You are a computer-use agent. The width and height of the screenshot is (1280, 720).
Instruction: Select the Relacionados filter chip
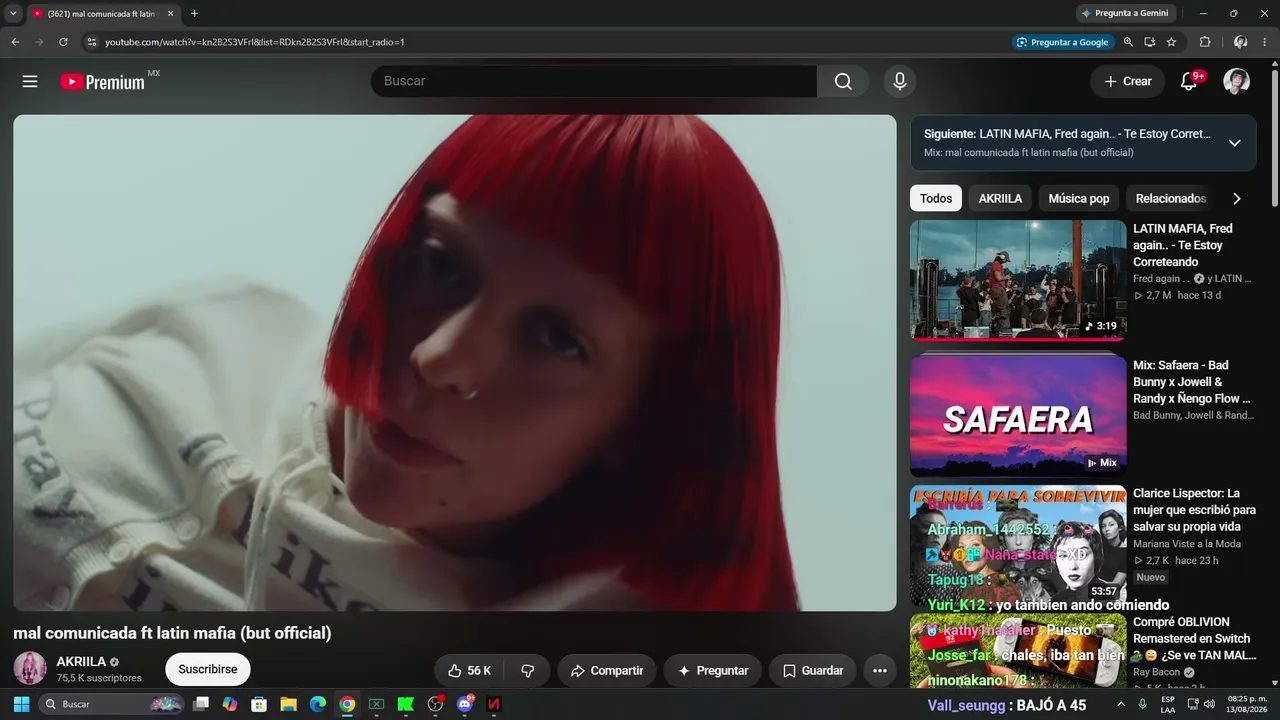[1171, 199]
